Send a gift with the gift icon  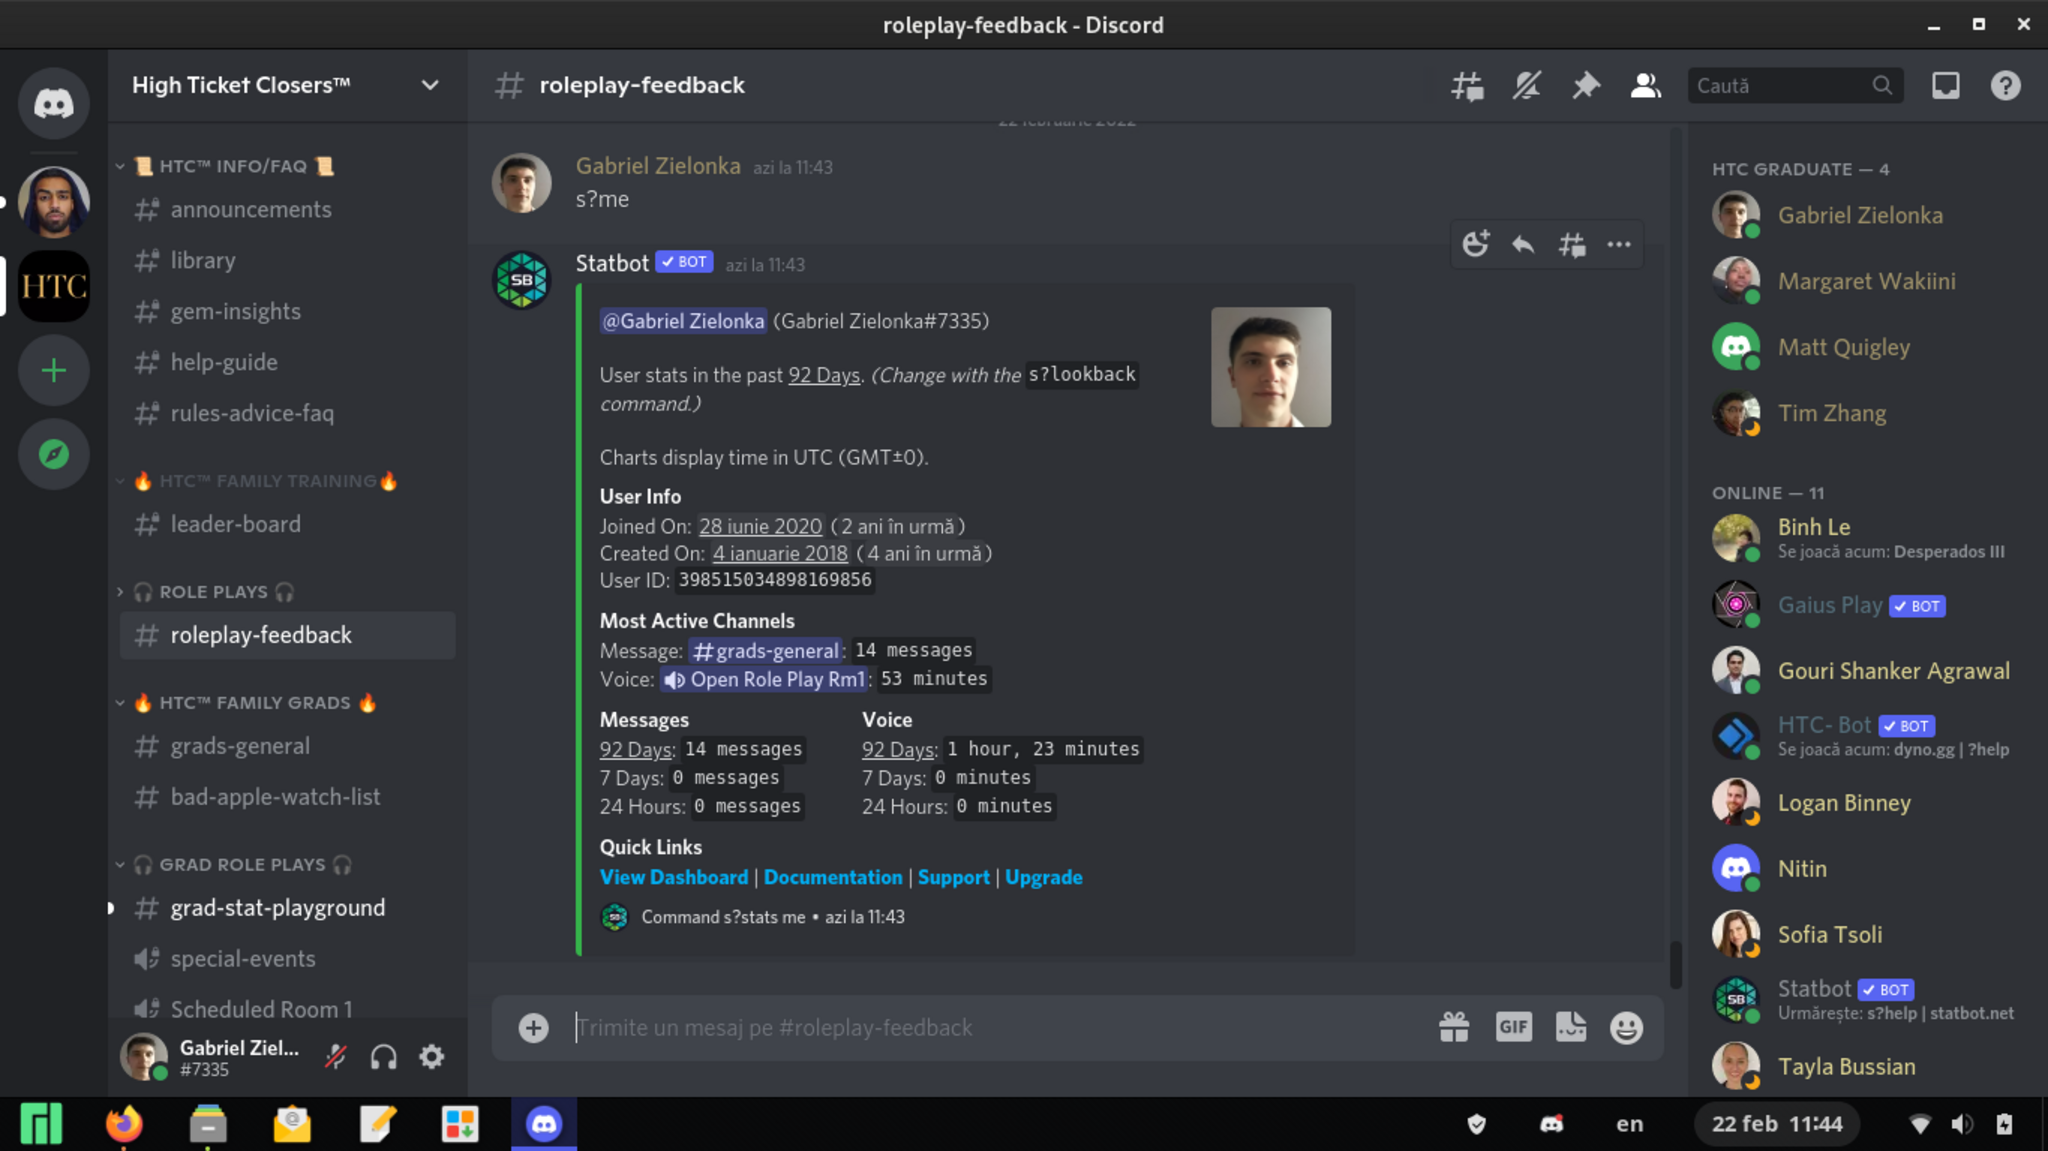(x=1454, y=1027)
